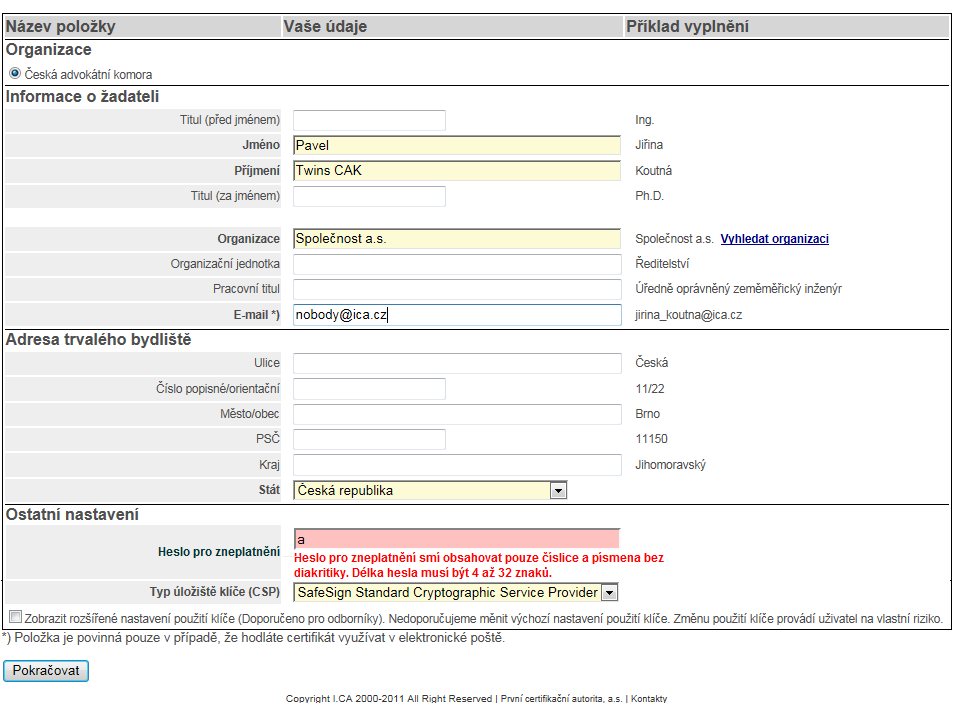Focus the Titul (za jménem) field

pos(369,196)
